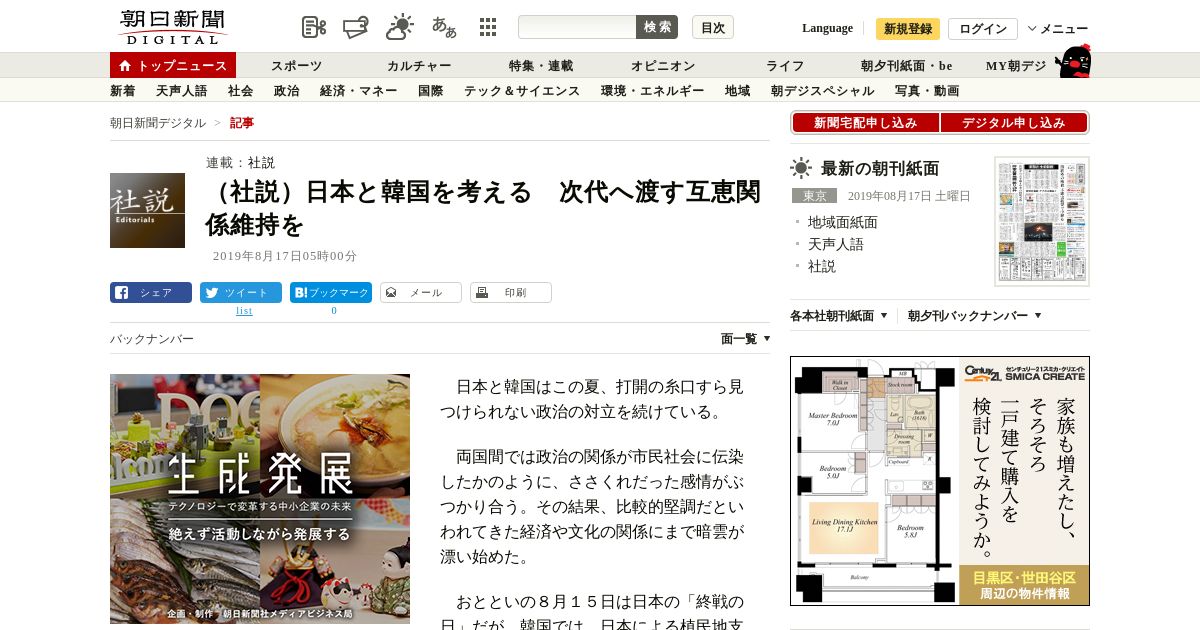Select the MY朝デジ tab
This screenshot has width=1200, height=630.
[x=1016, y=66]
